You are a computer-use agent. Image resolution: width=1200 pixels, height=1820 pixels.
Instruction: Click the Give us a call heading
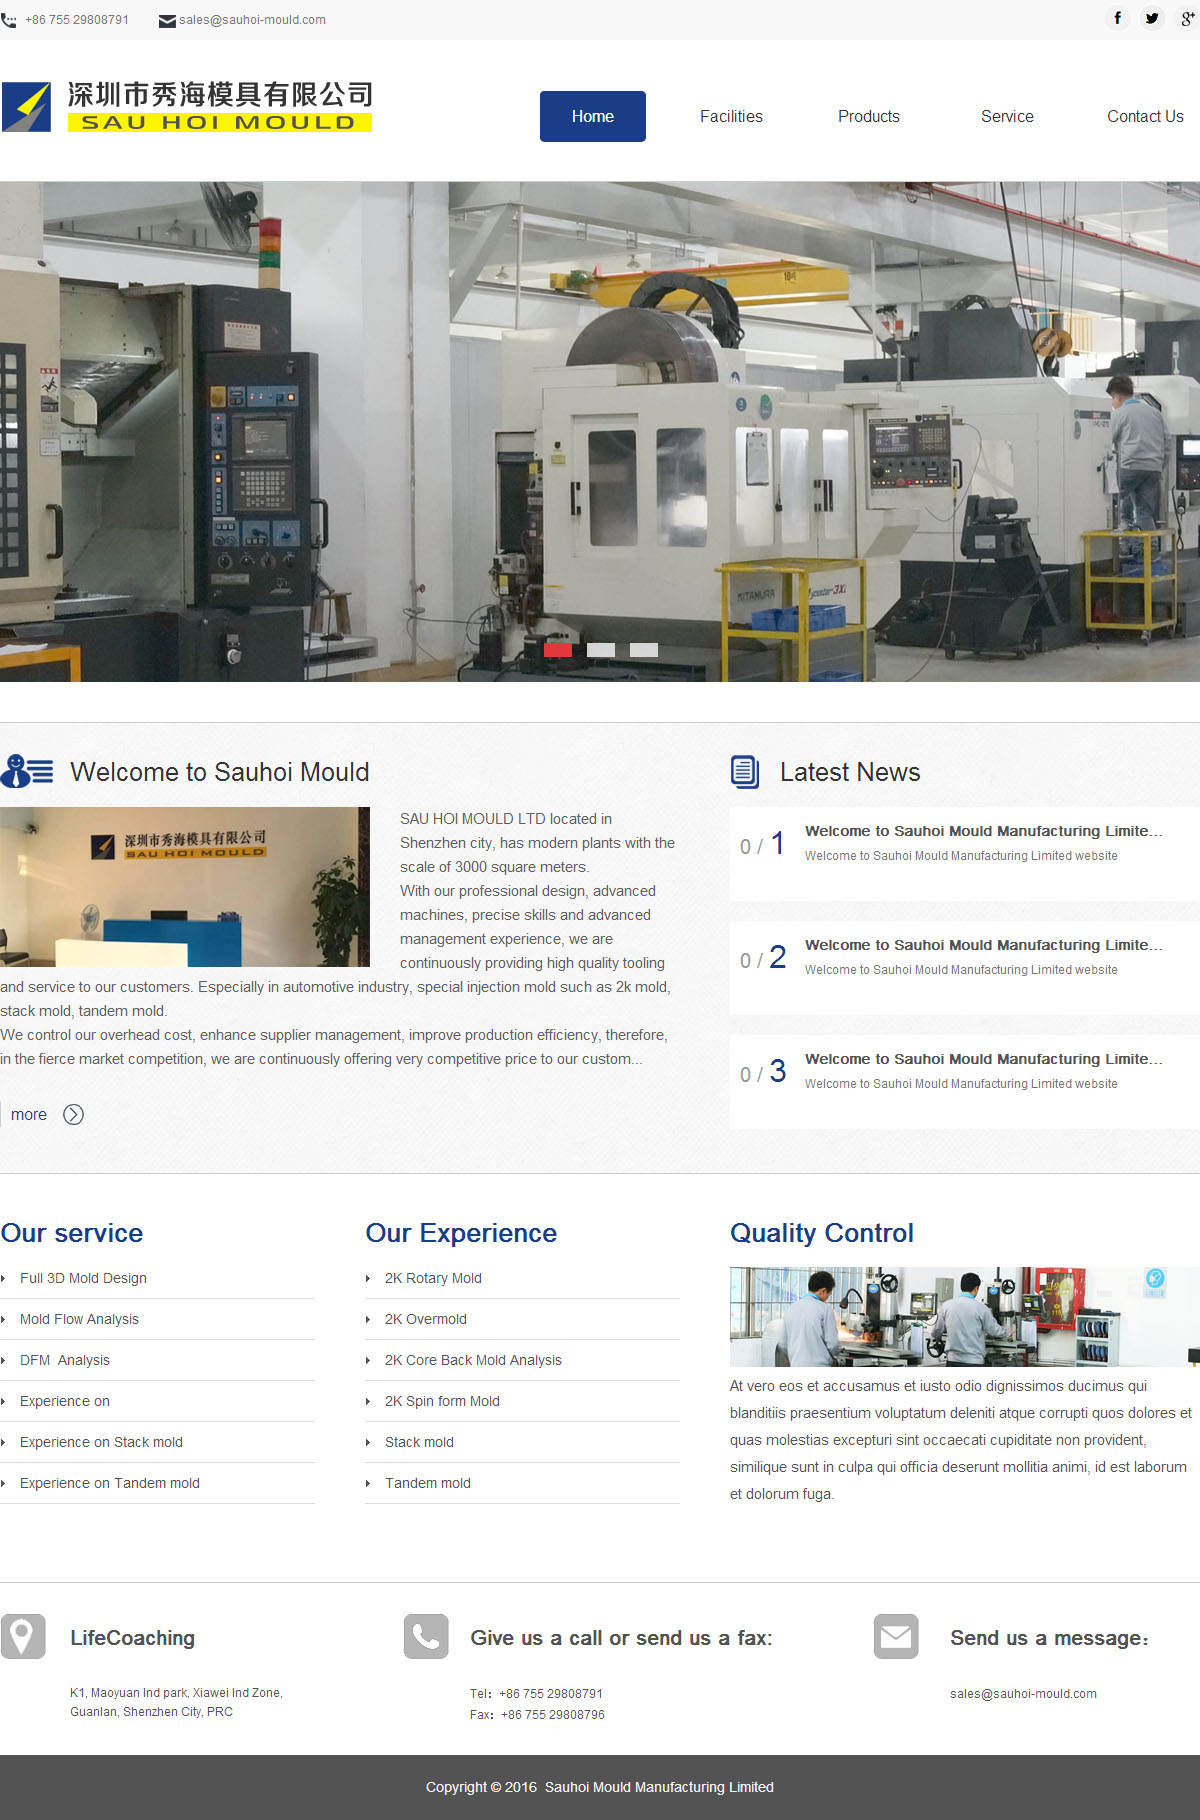tap(621, 1638)
